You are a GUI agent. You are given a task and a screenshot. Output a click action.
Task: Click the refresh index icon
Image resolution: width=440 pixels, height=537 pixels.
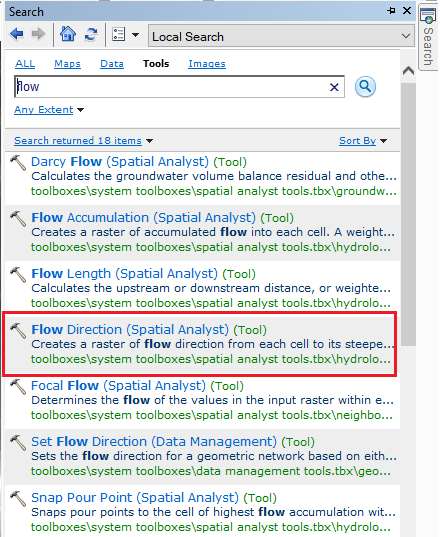pos(91,34)
